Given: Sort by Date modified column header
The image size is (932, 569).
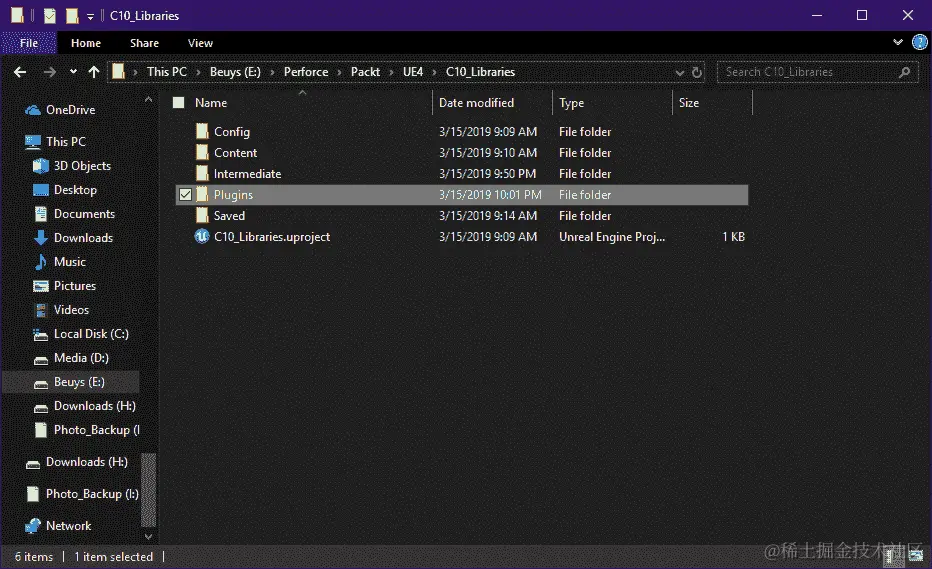Looking at the screenshot, I should (x=476, y=102).
